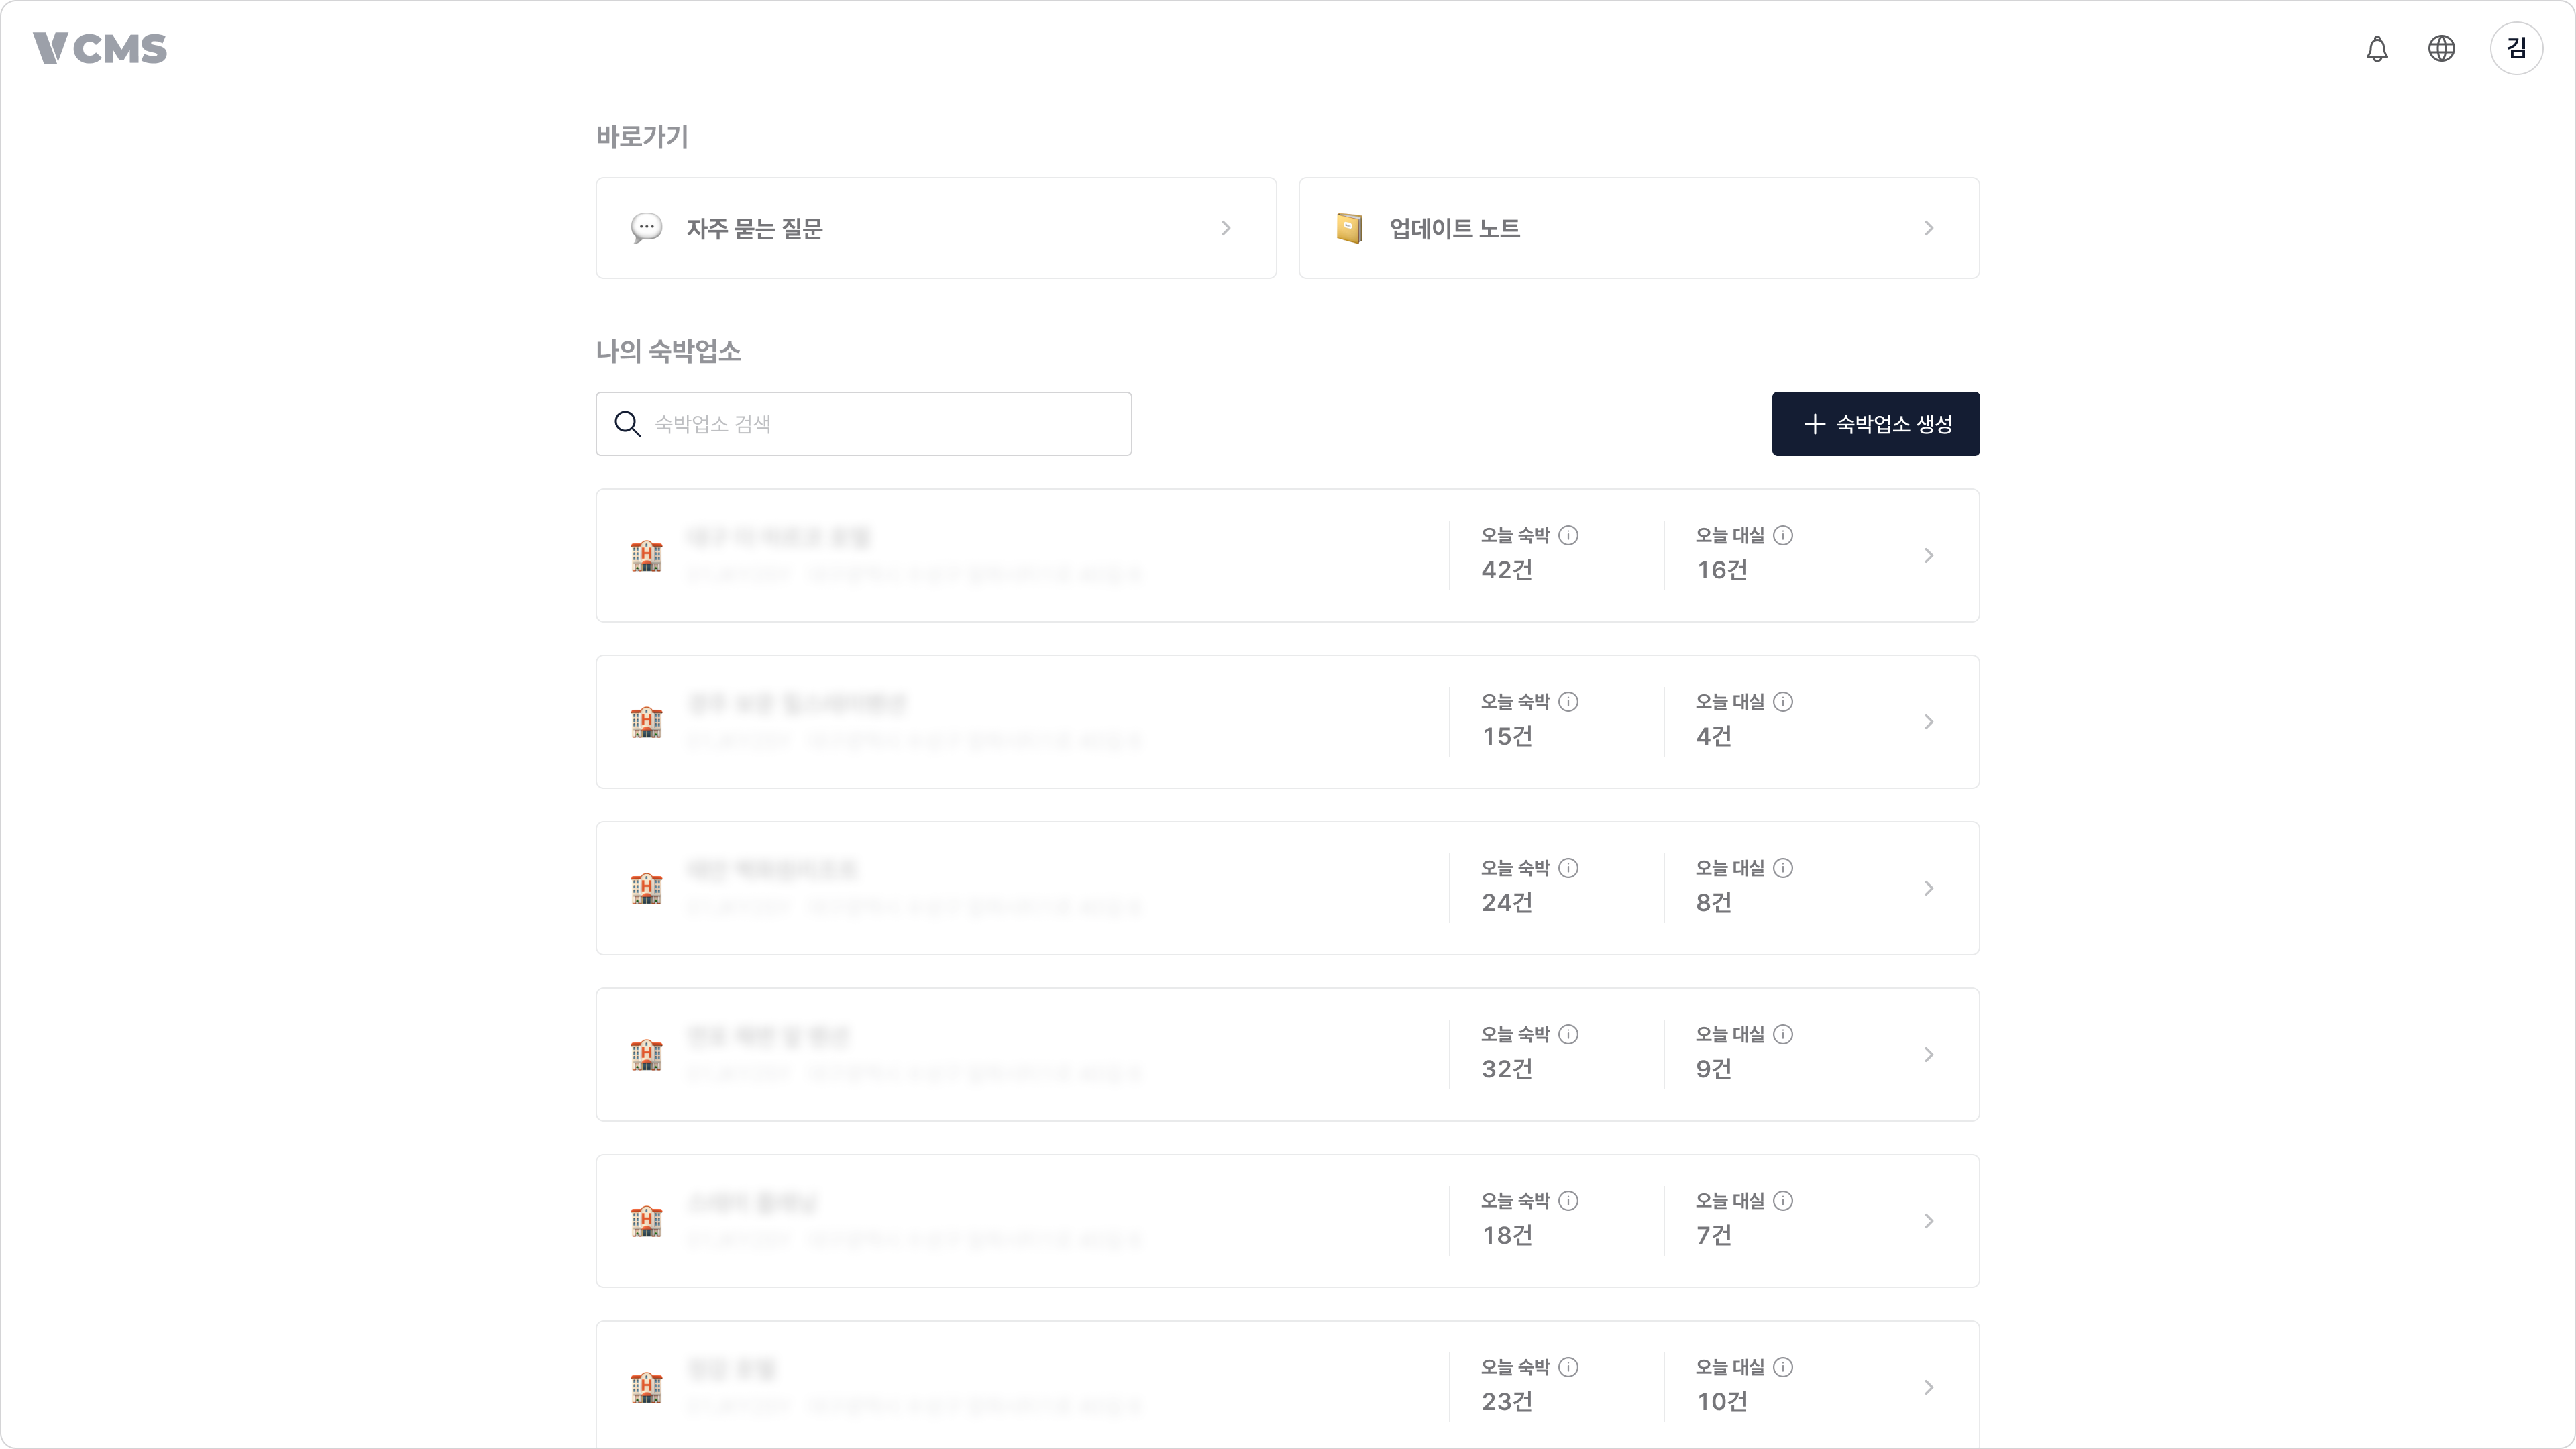Click the VCMS logo
Image resolution: width=2576 pixels, height=1449 pixels.
pos(100,47)
